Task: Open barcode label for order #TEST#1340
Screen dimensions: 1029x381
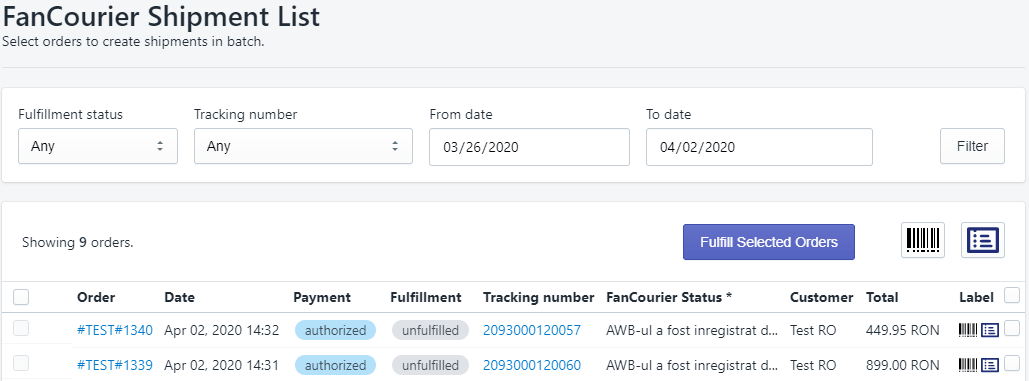Action: point(968,330)
